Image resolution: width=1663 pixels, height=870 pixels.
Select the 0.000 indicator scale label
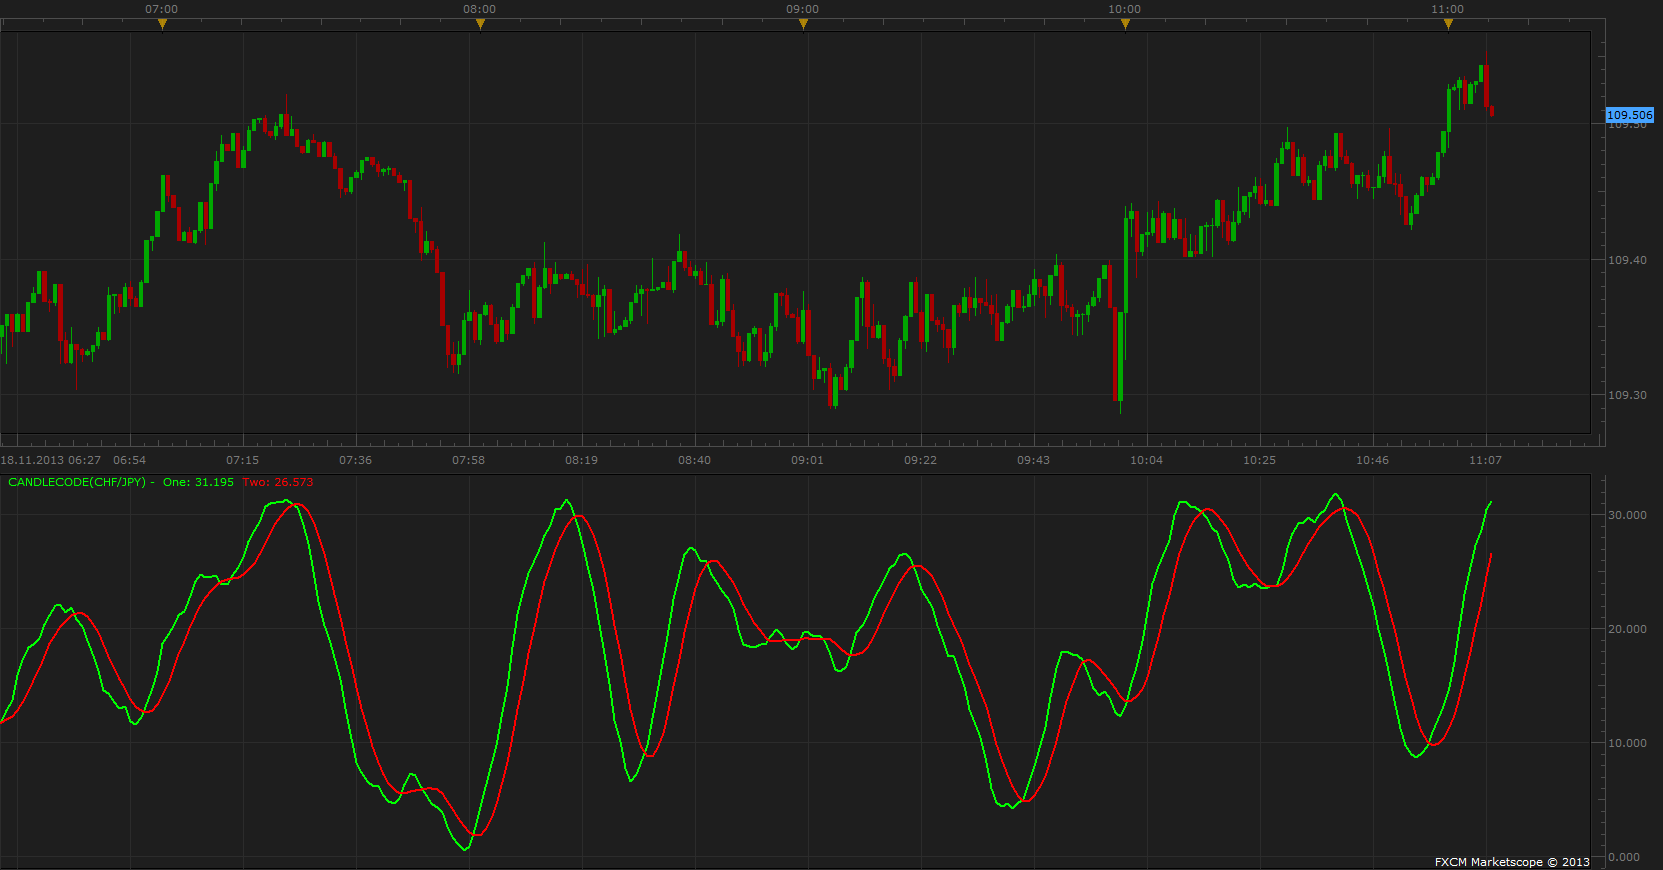1624,857
